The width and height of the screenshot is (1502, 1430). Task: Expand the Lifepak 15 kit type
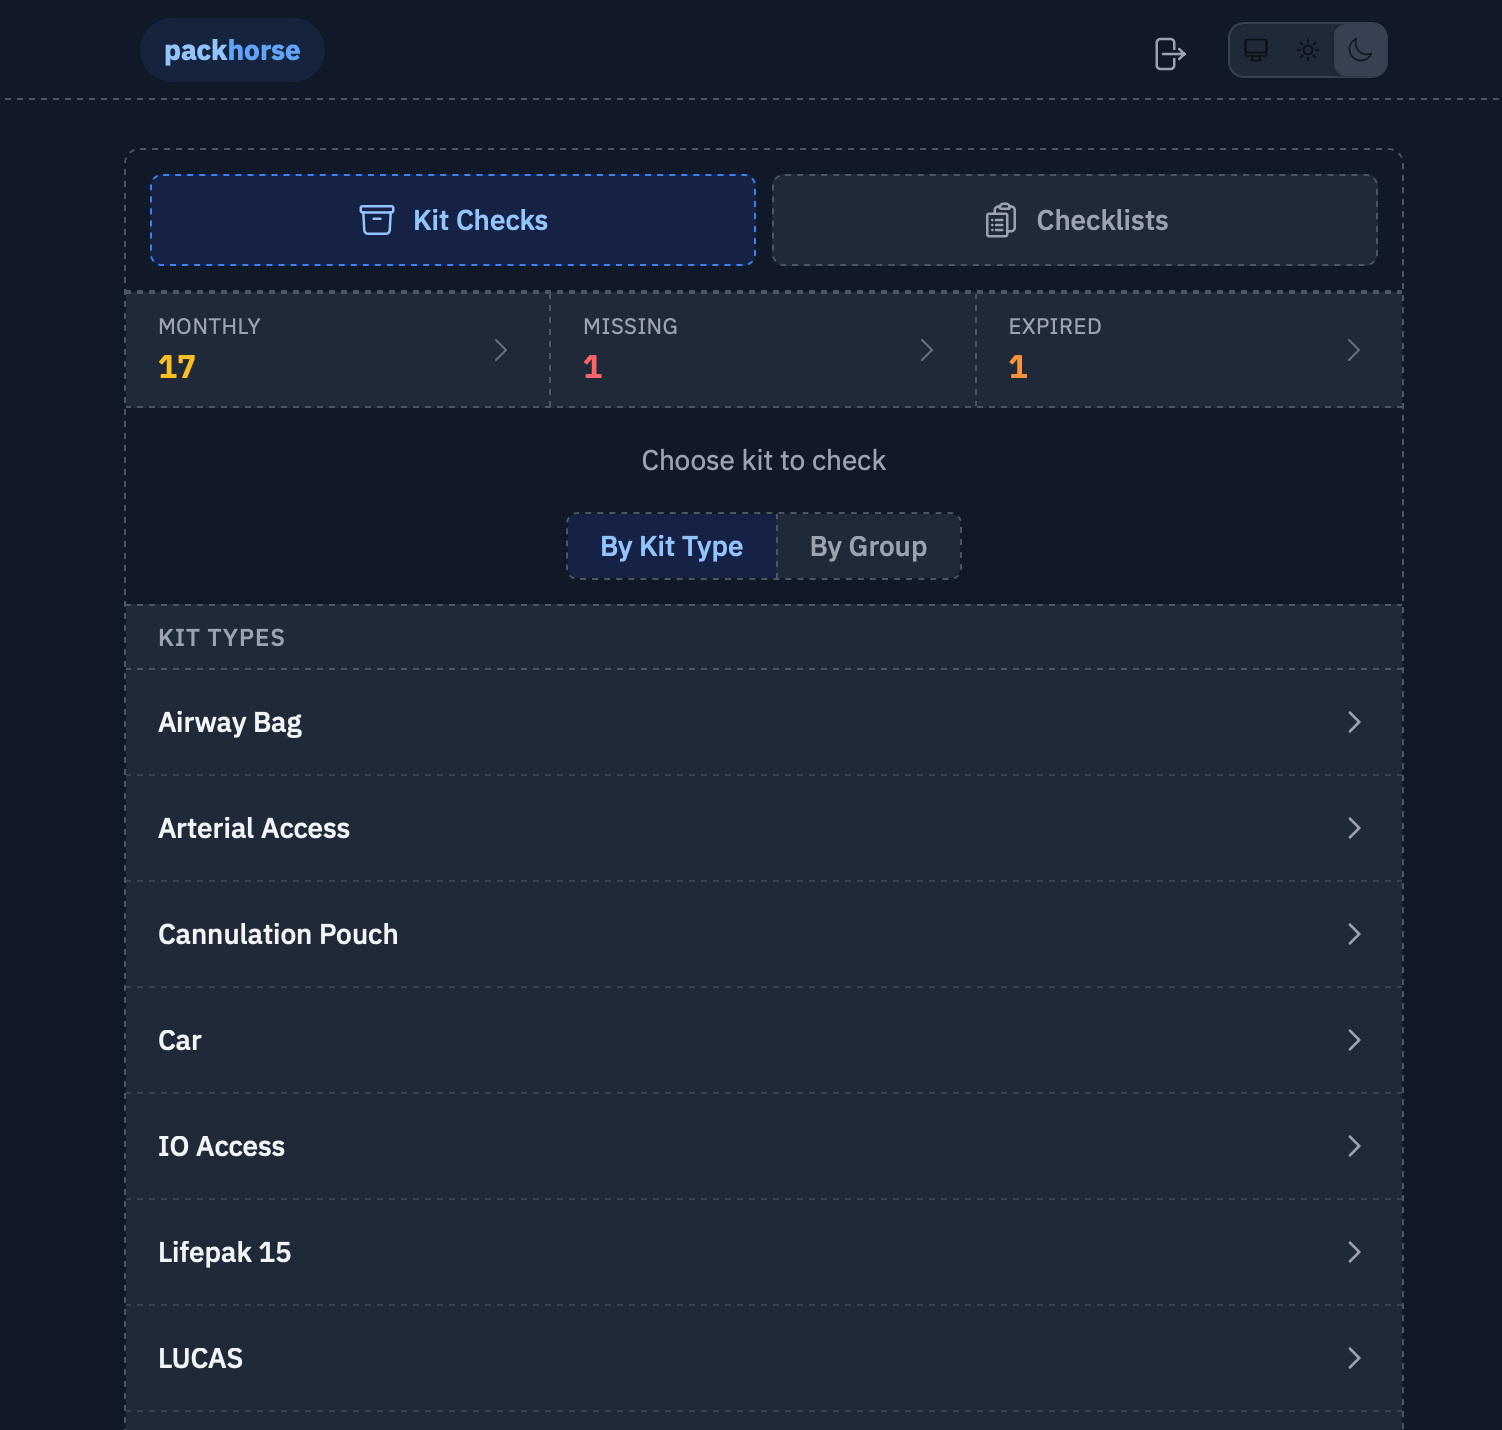1355,1252
